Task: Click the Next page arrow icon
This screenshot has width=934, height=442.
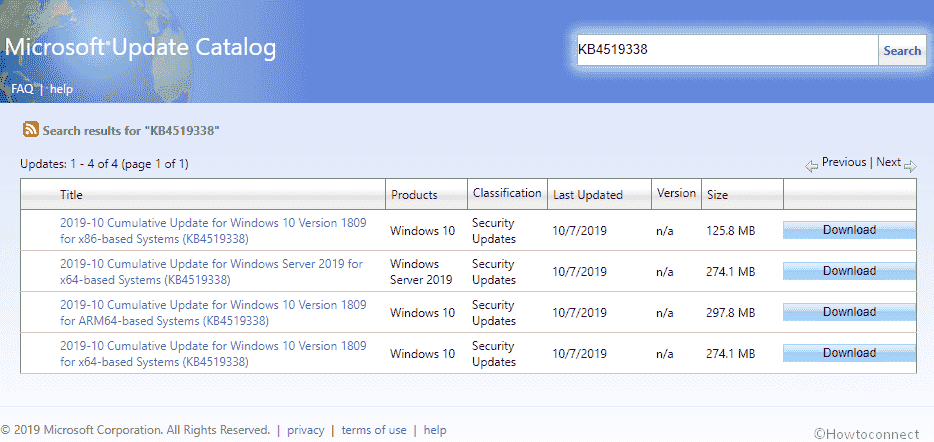Action: (x=910, y=167)
